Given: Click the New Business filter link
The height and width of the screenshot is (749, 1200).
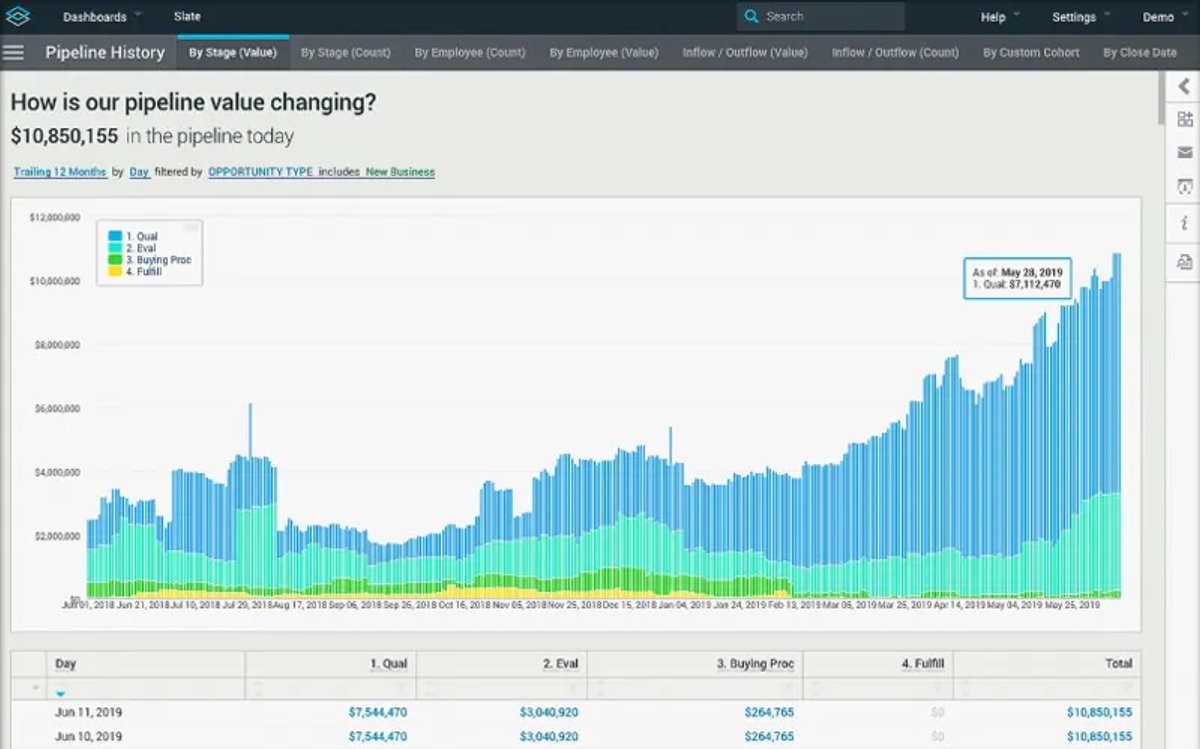Looking at the screenshot, I should 400,172.
